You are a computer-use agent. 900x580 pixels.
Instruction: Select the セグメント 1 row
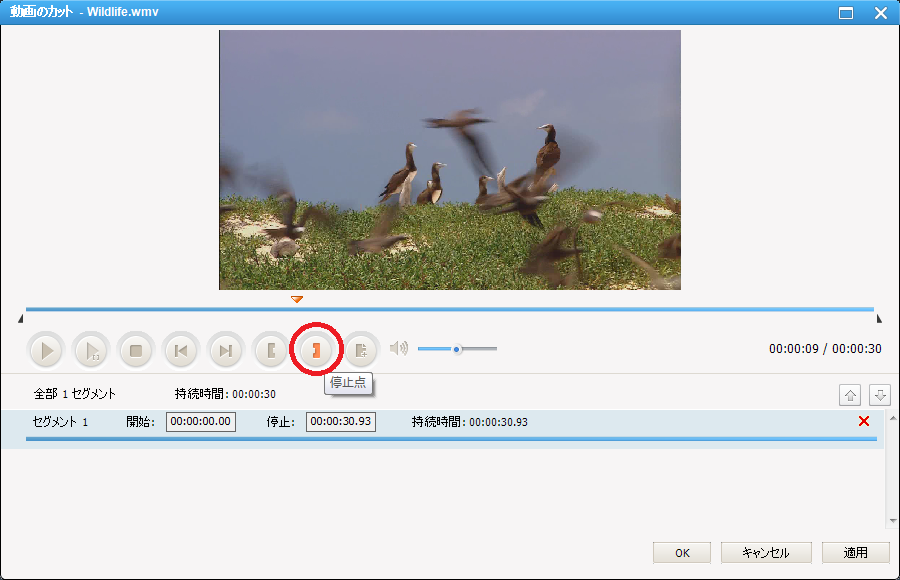[x=443, y=429]
